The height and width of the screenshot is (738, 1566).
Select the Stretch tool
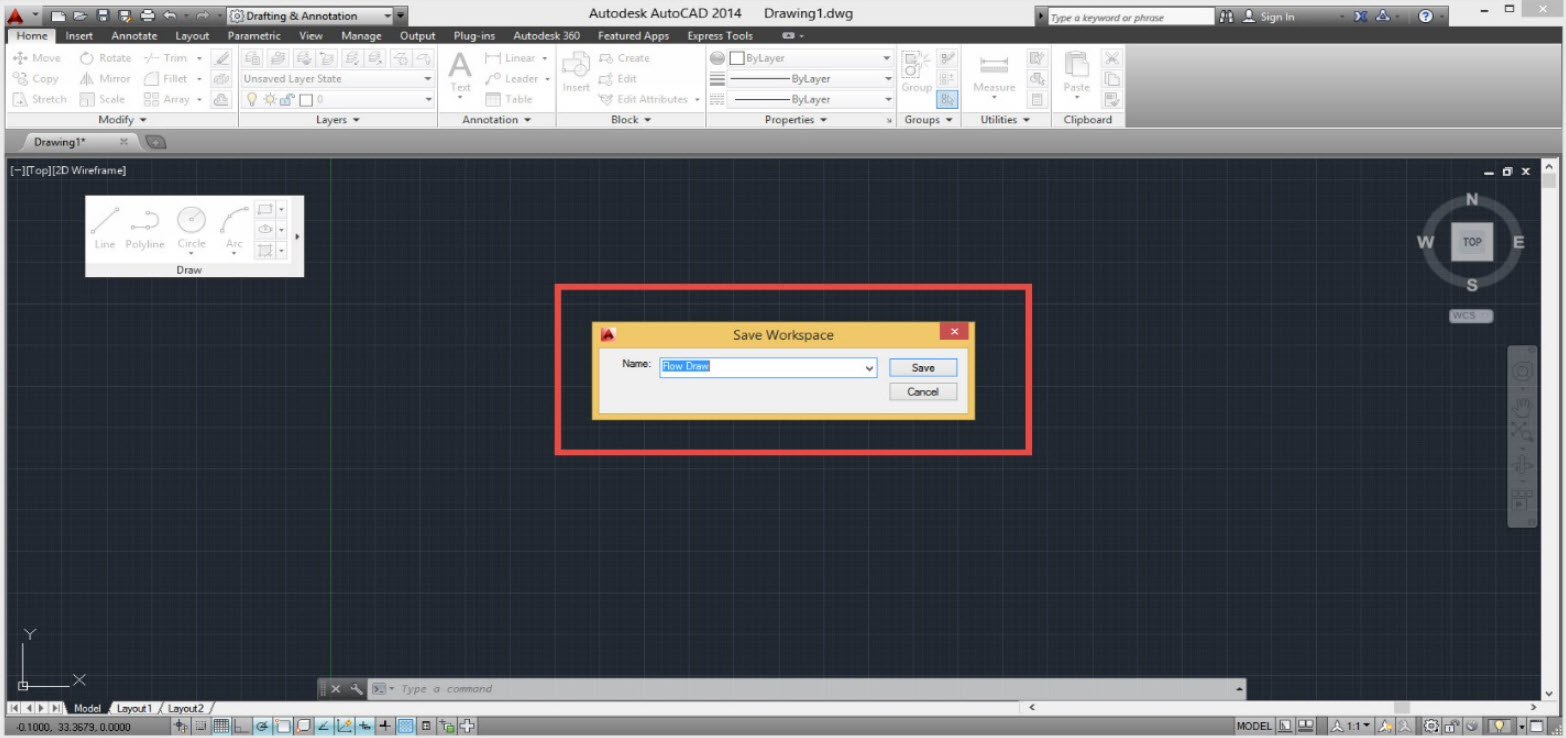[x=40, y=99]
